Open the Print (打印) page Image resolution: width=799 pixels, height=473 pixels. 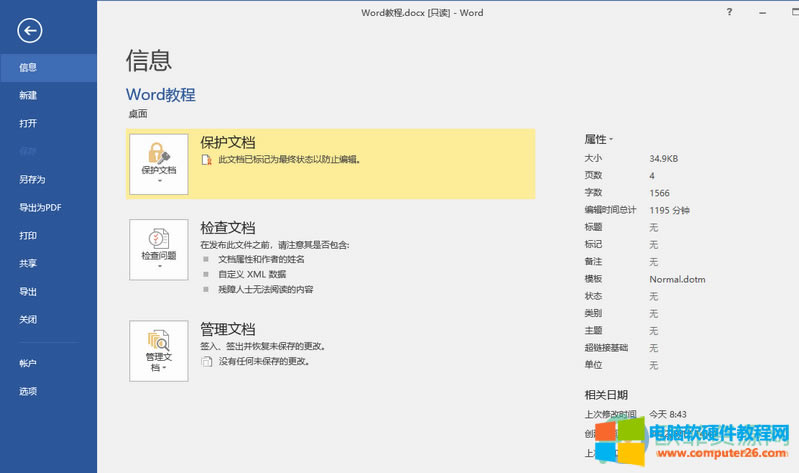pos(28,236)
